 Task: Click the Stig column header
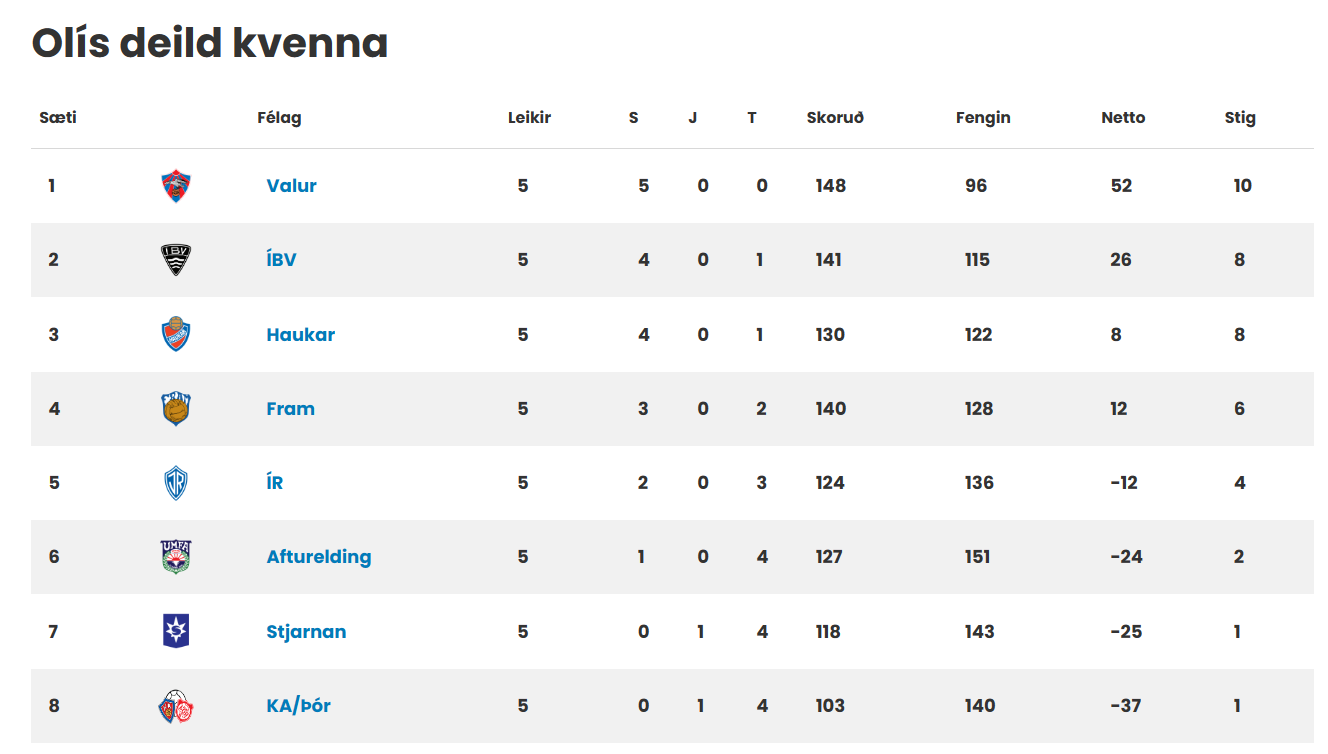(1240, 118)
